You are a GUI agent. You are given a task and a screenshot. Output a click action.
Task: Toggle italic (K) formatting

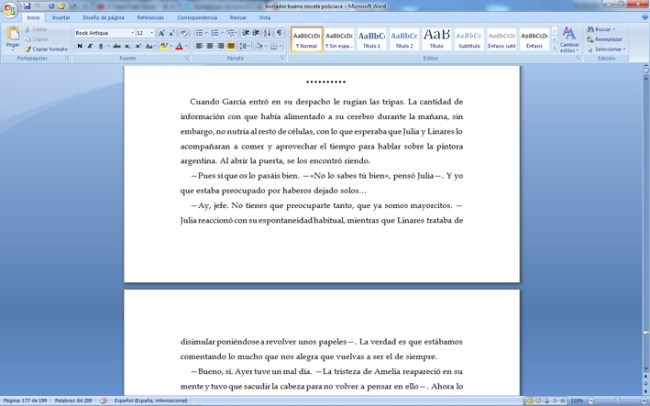coord(90,46)
